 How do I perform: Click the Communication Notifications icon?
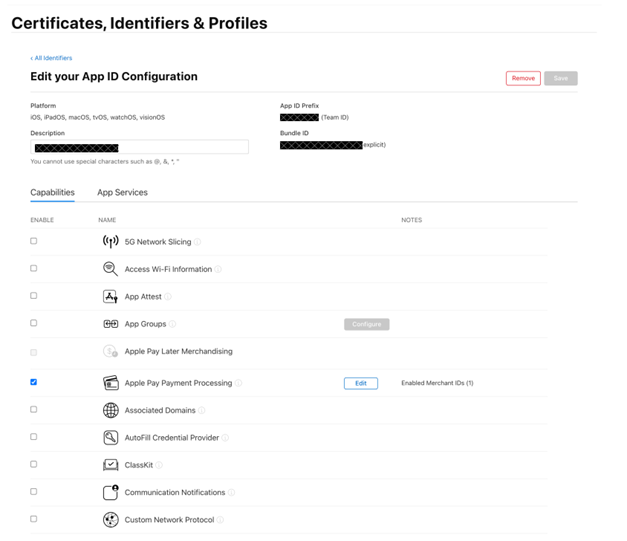point(111,492)
